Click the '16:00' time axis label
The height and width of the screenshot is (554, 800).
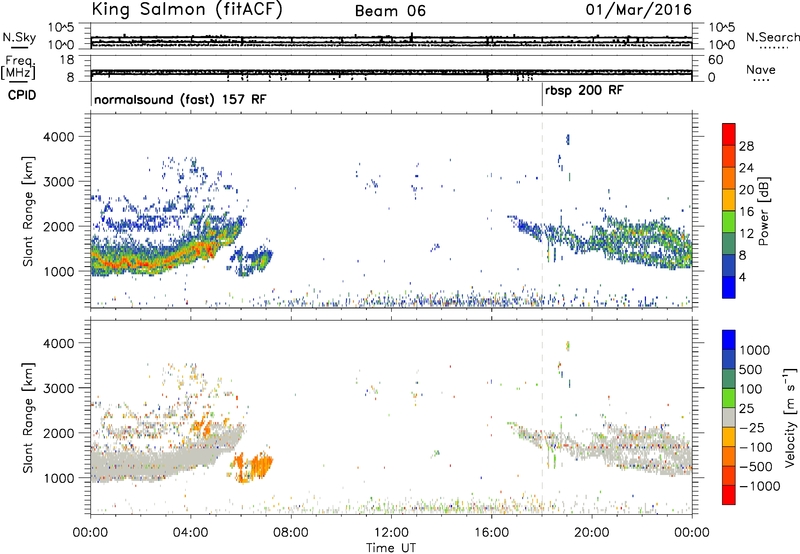(491, 533)
